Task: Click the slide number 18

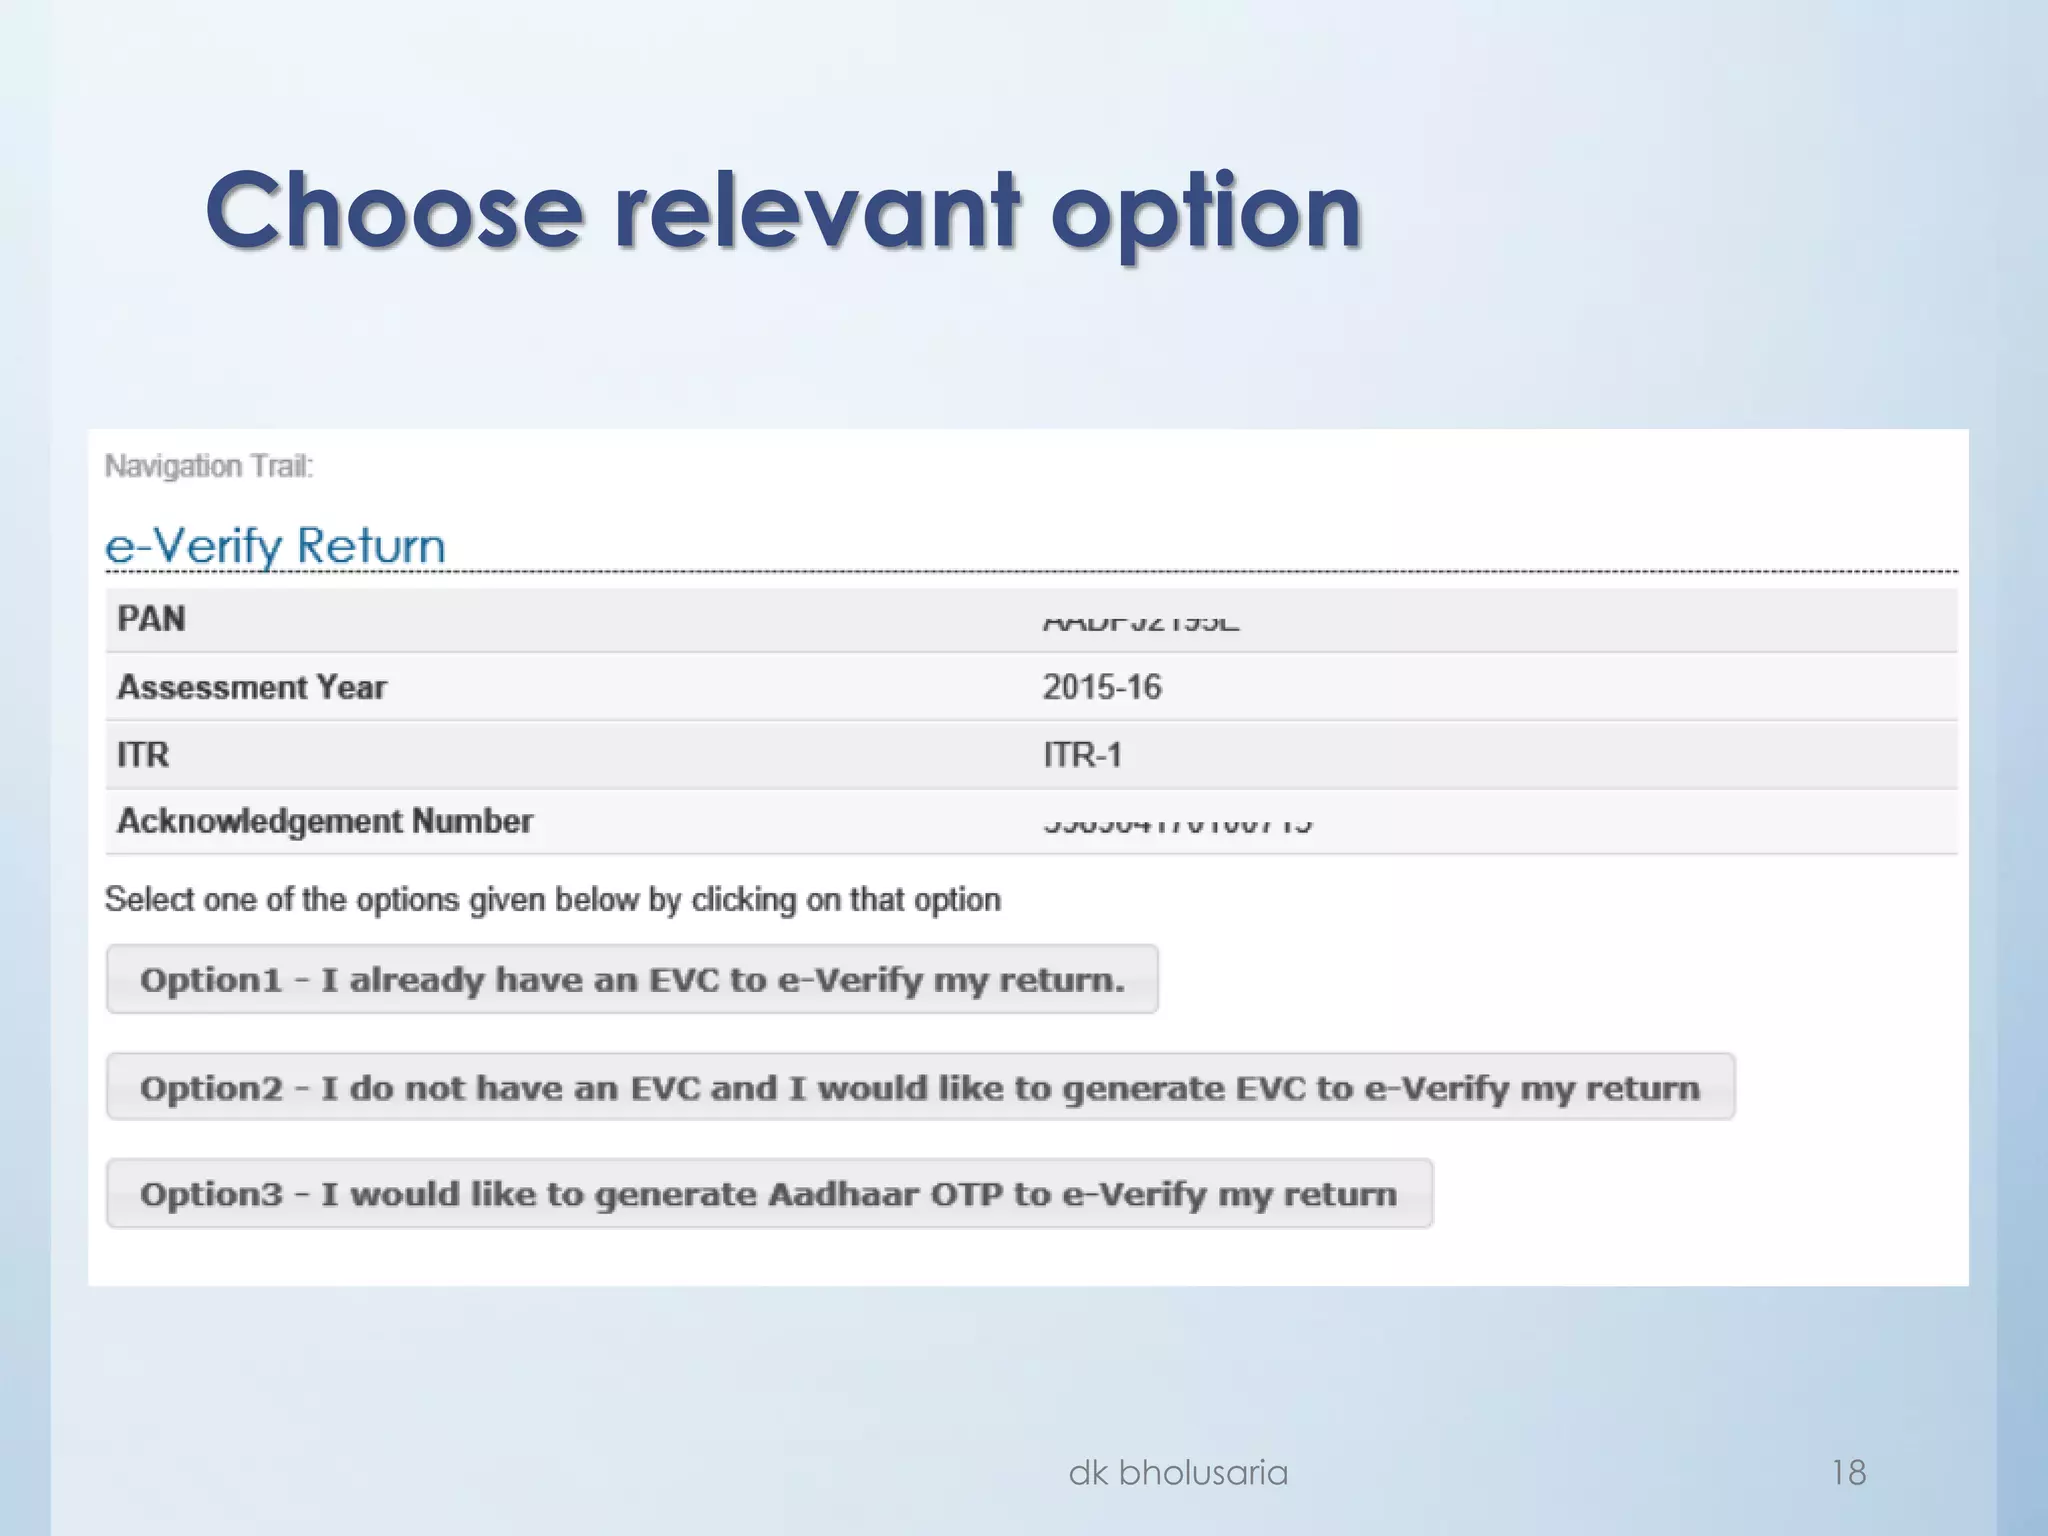Action: point(1848,1472)
